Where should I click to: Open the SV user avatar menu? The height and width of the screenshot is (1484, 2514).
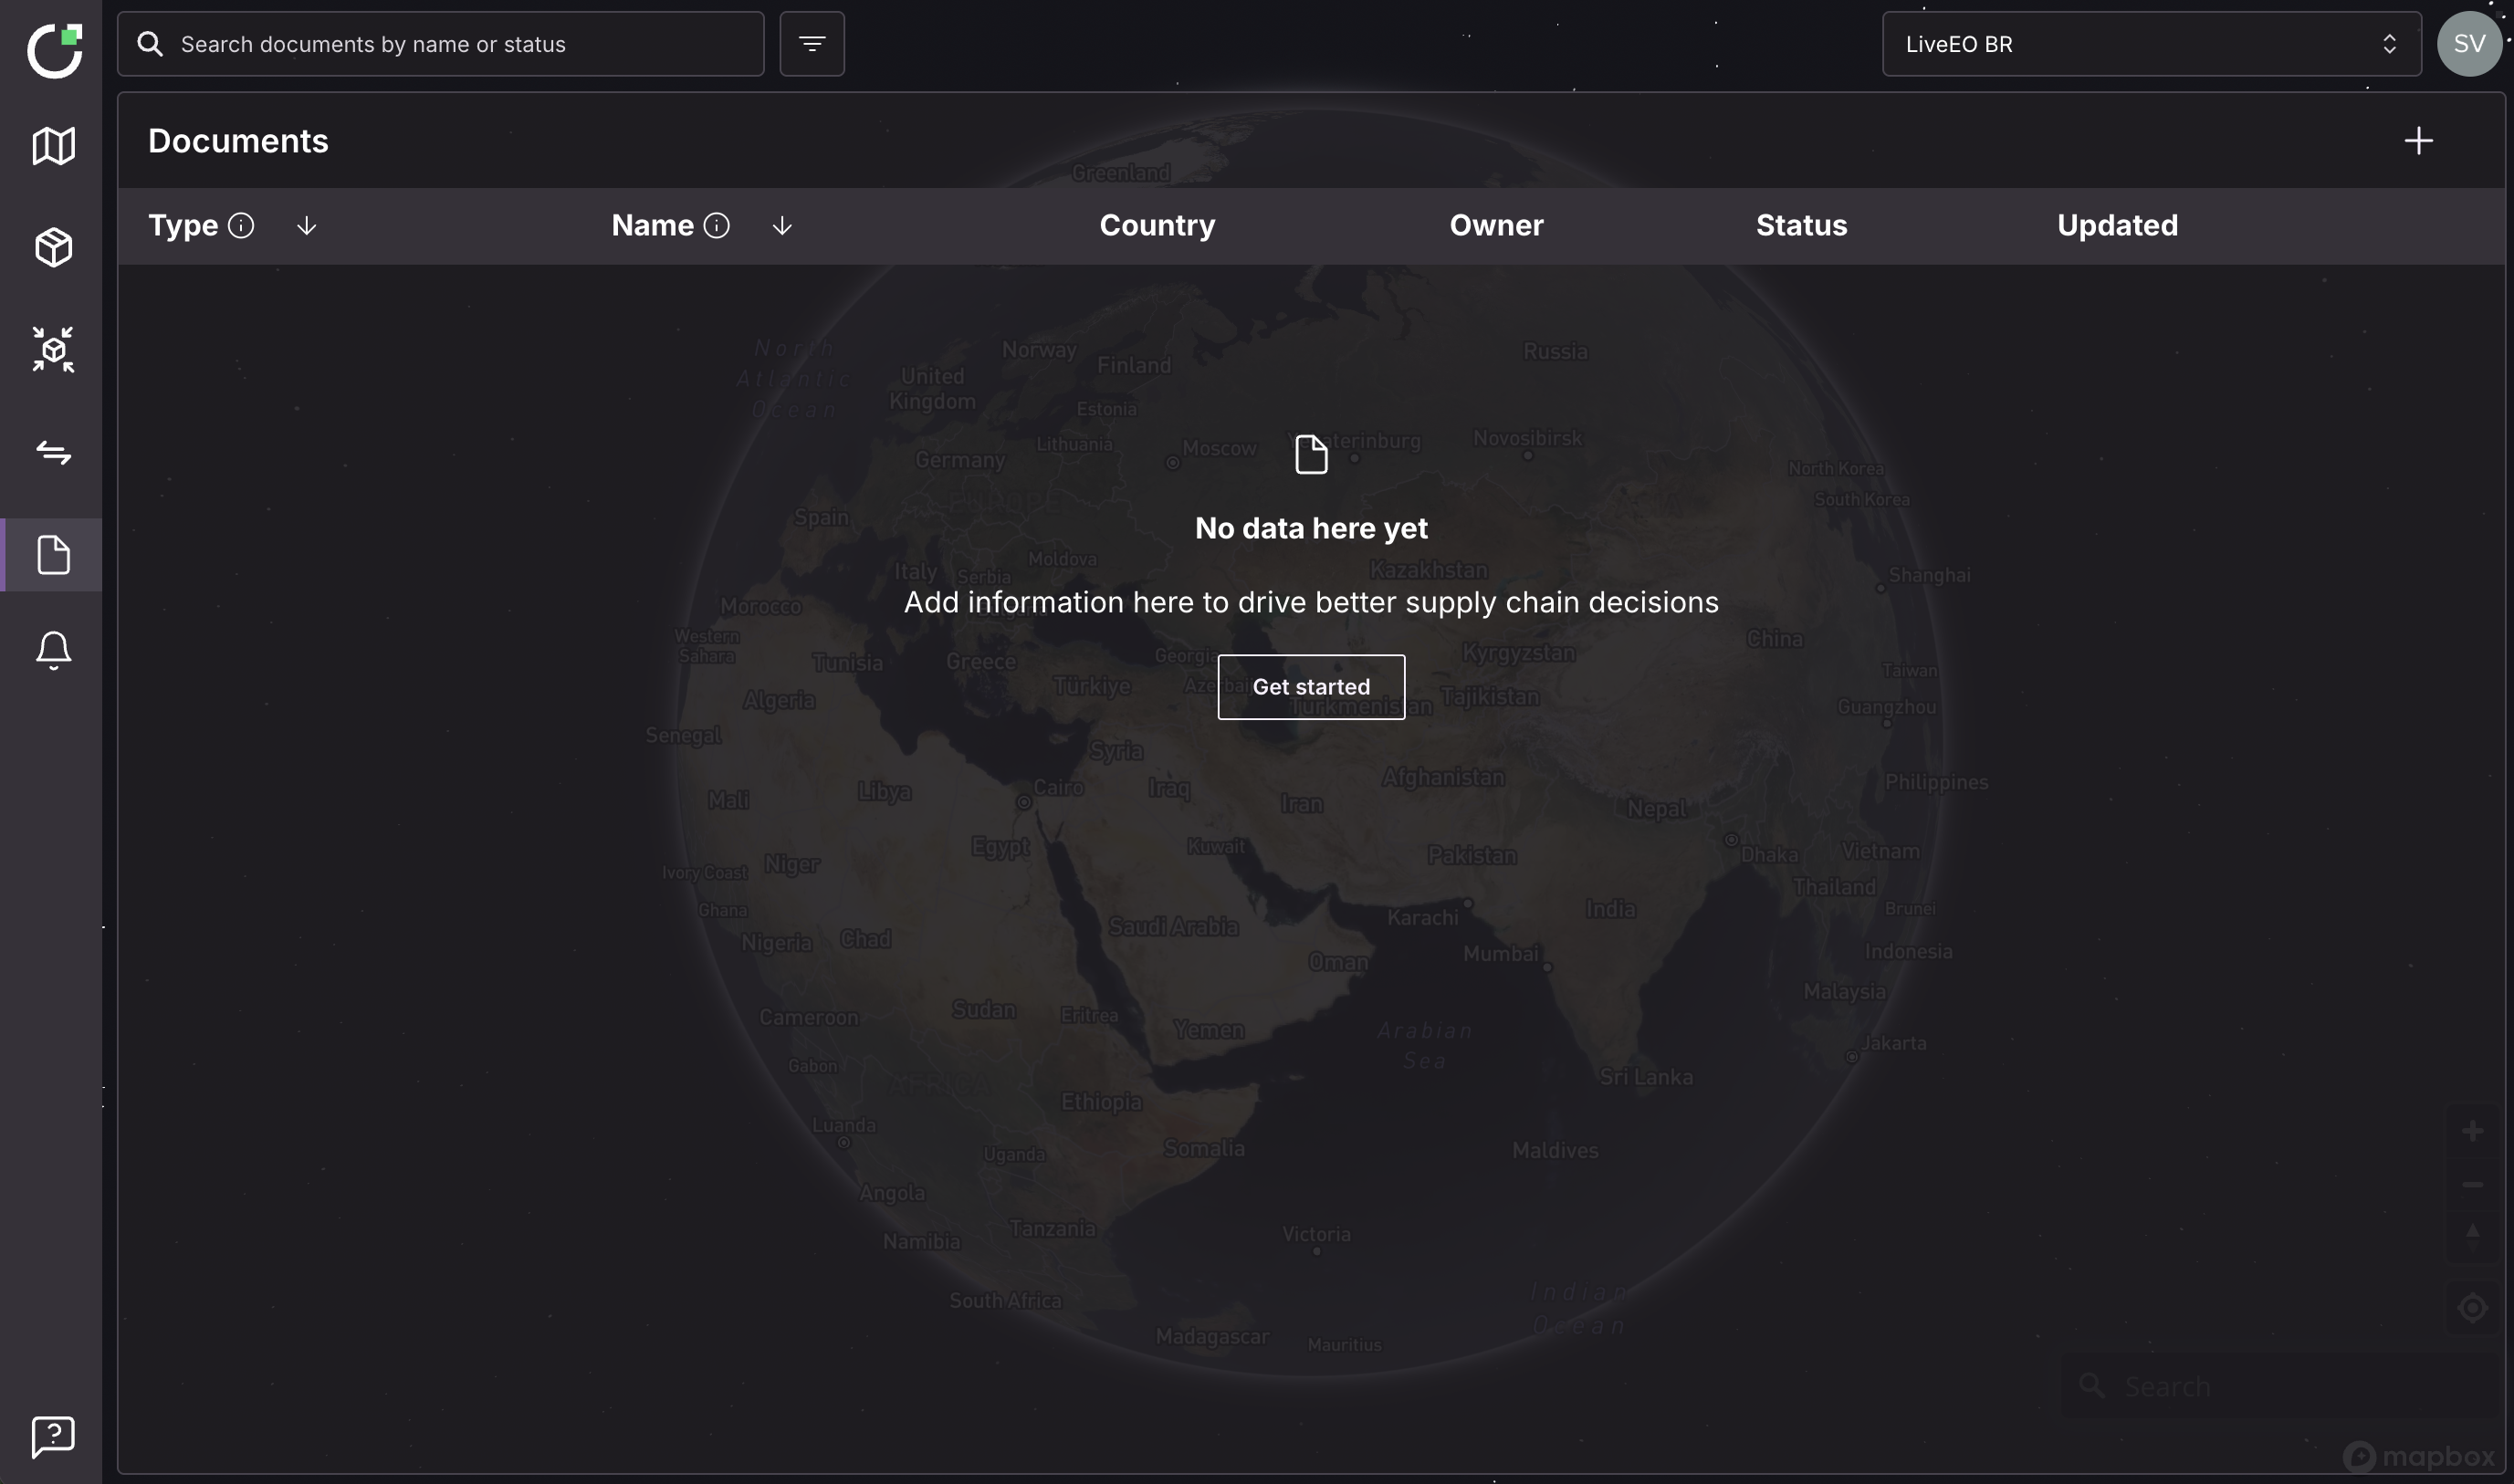click(2468, 44)
